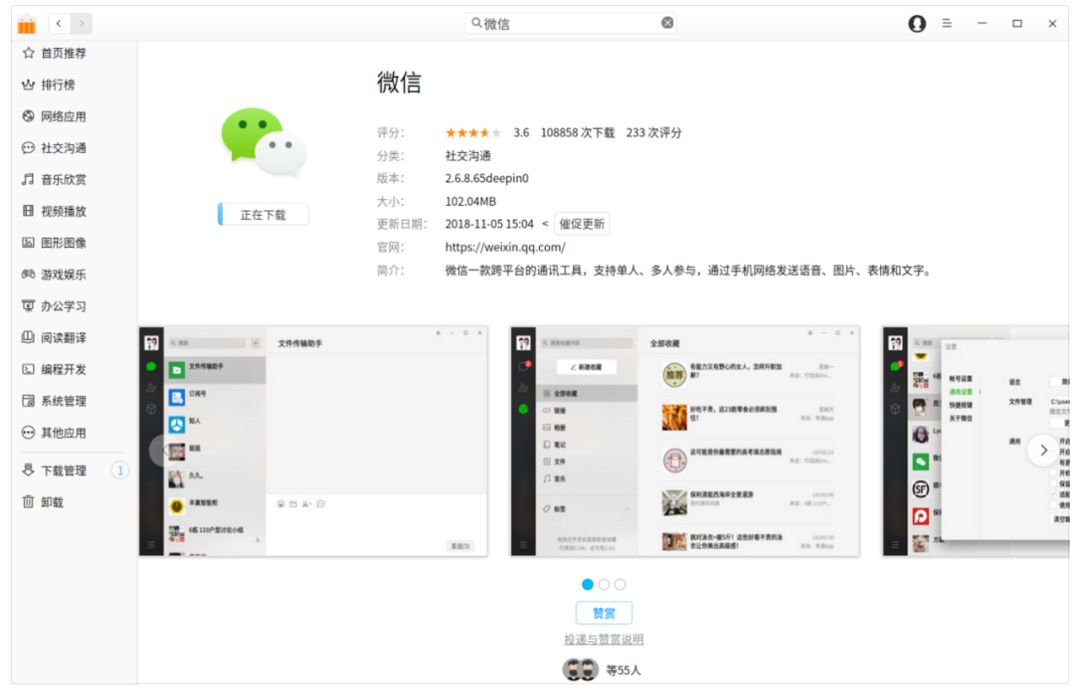Click the supporter avatars next to 等55人
1080x695 pixels.
click(581, 670)
